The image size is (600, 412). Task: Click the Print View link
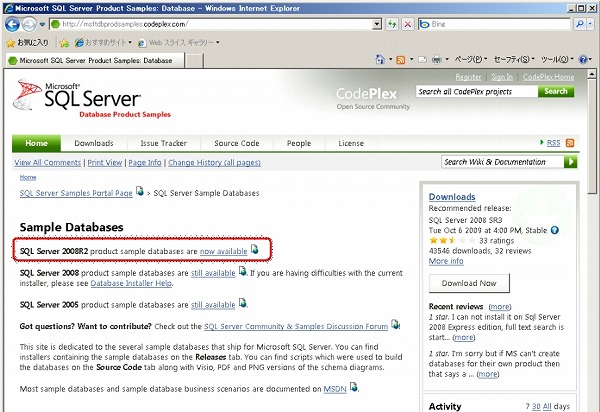[x=105, y=163]
